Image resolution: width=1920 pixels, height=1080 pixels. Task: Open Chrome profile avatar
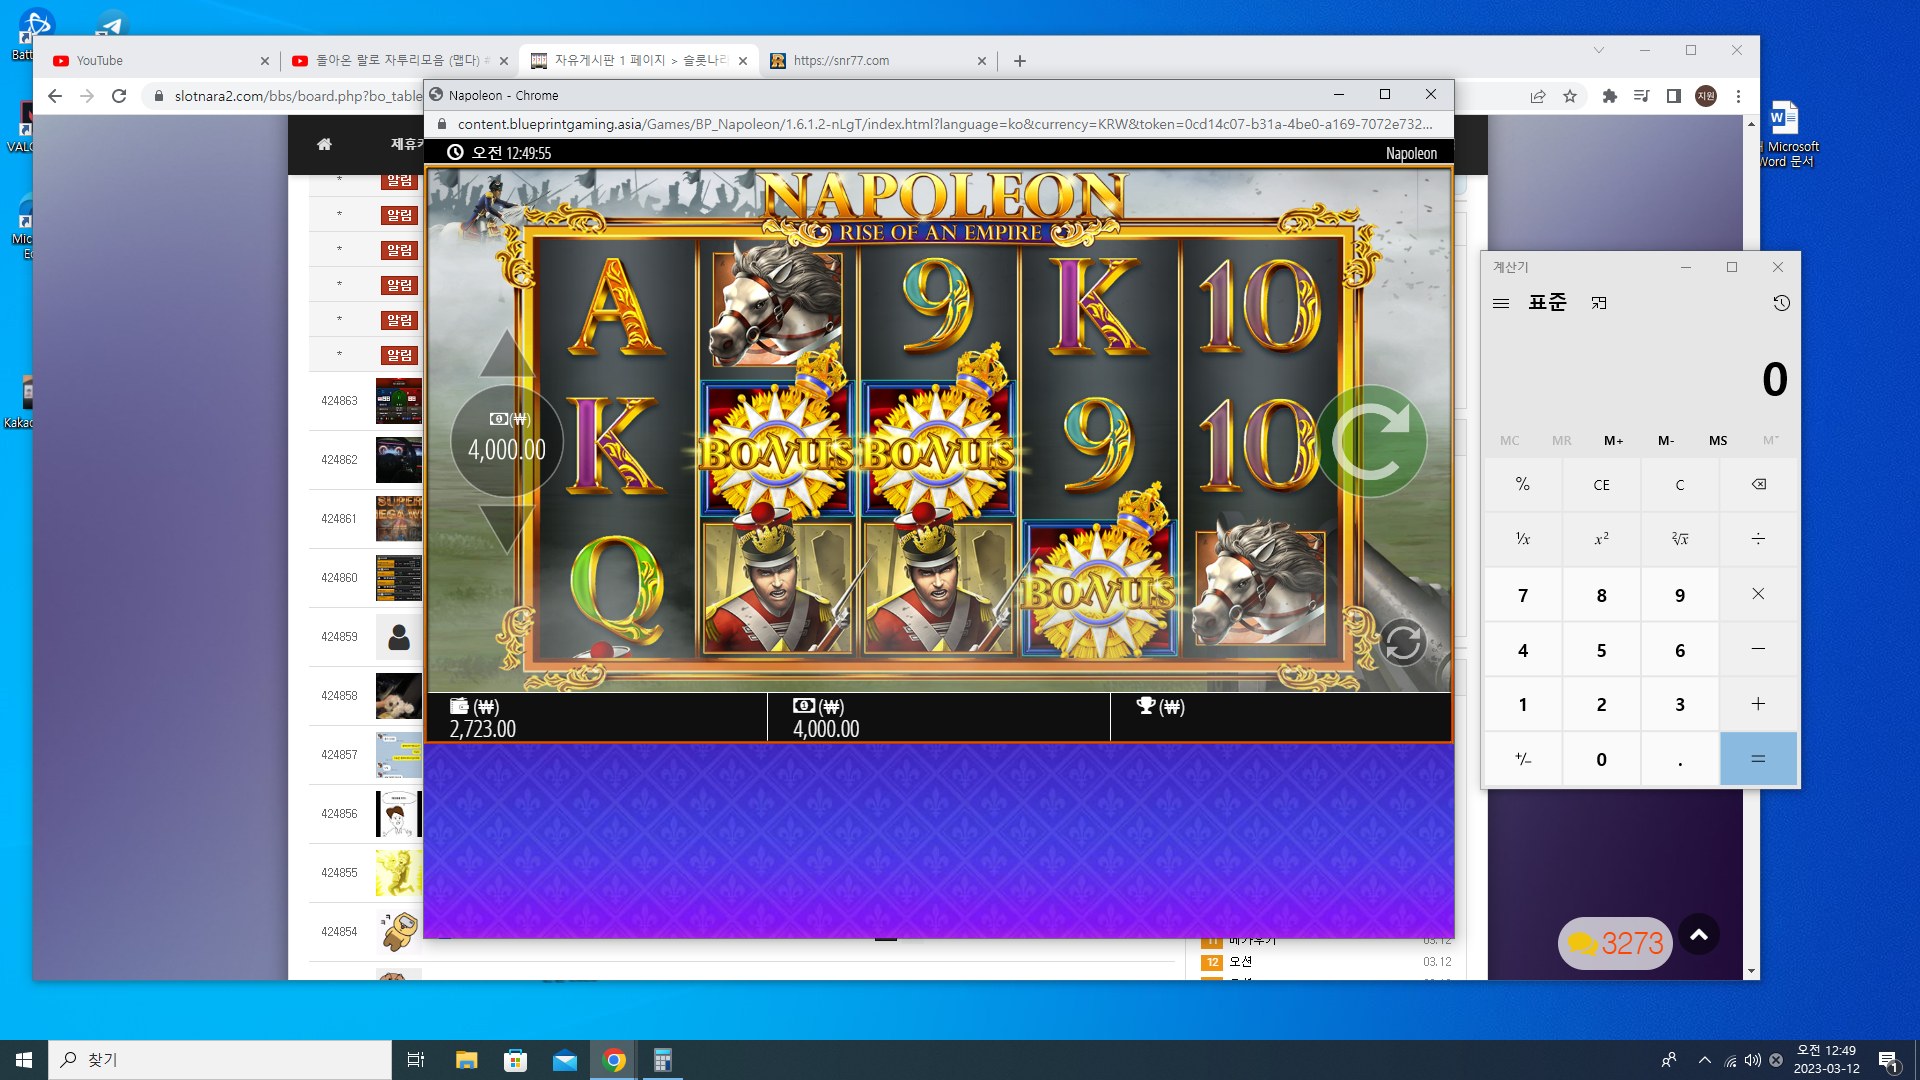tap(1706, 96)
